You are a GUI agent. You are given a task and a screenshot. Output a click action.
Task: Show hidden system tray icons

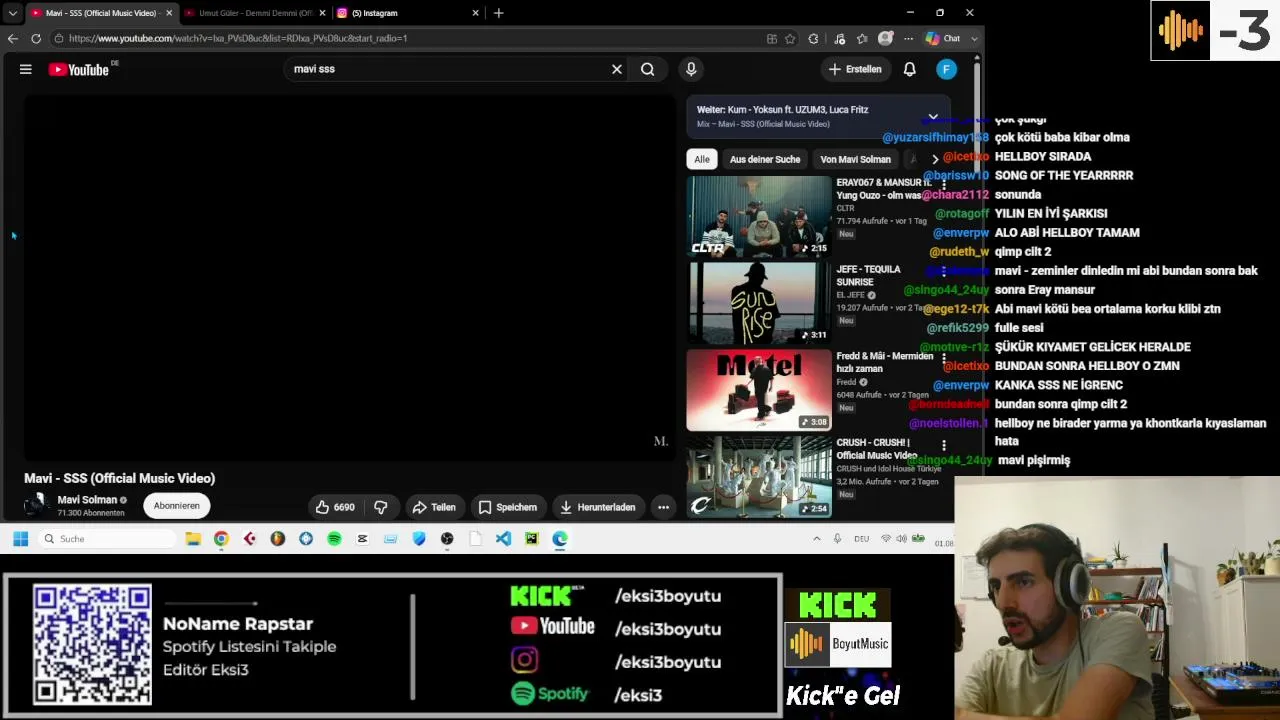coord(817,539)
